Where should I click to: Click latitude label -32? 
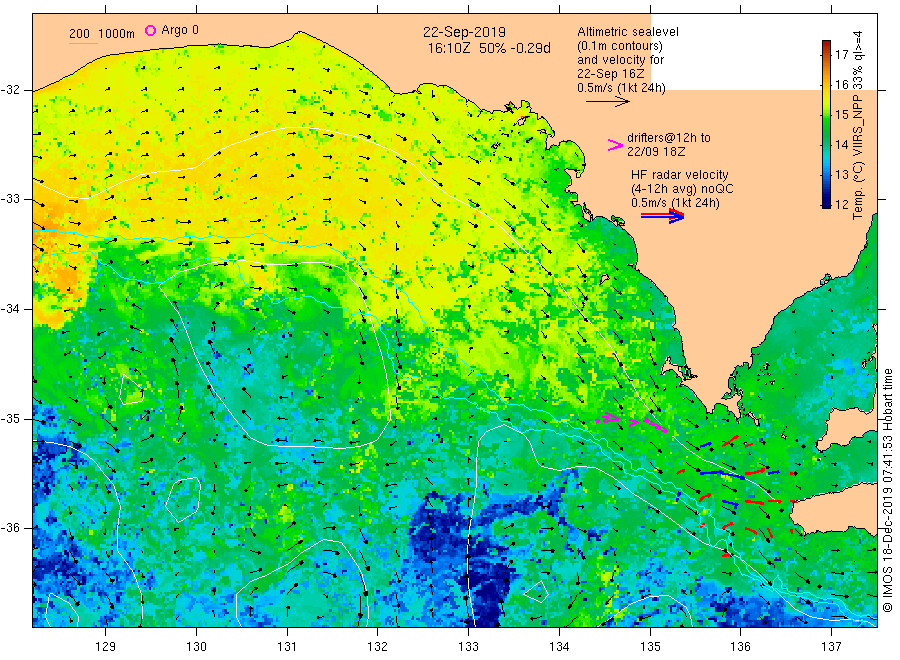10,90
